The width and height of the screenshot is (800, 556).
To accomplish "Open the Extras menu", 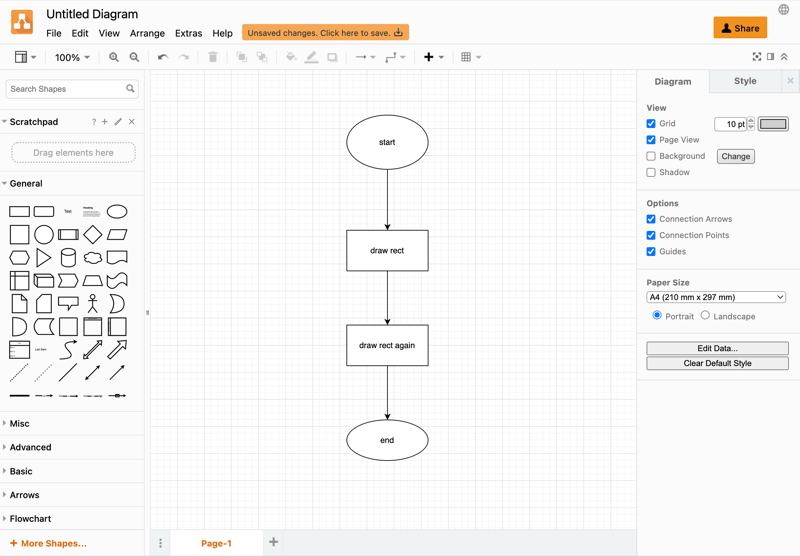I will pos(188,33).
